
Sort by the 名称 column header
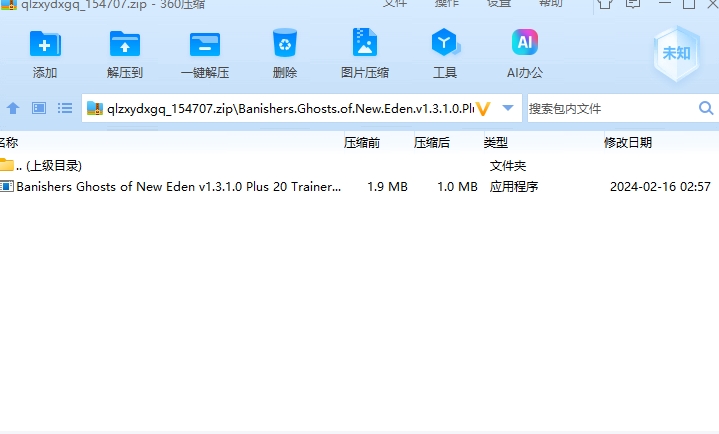pos(9,143)
